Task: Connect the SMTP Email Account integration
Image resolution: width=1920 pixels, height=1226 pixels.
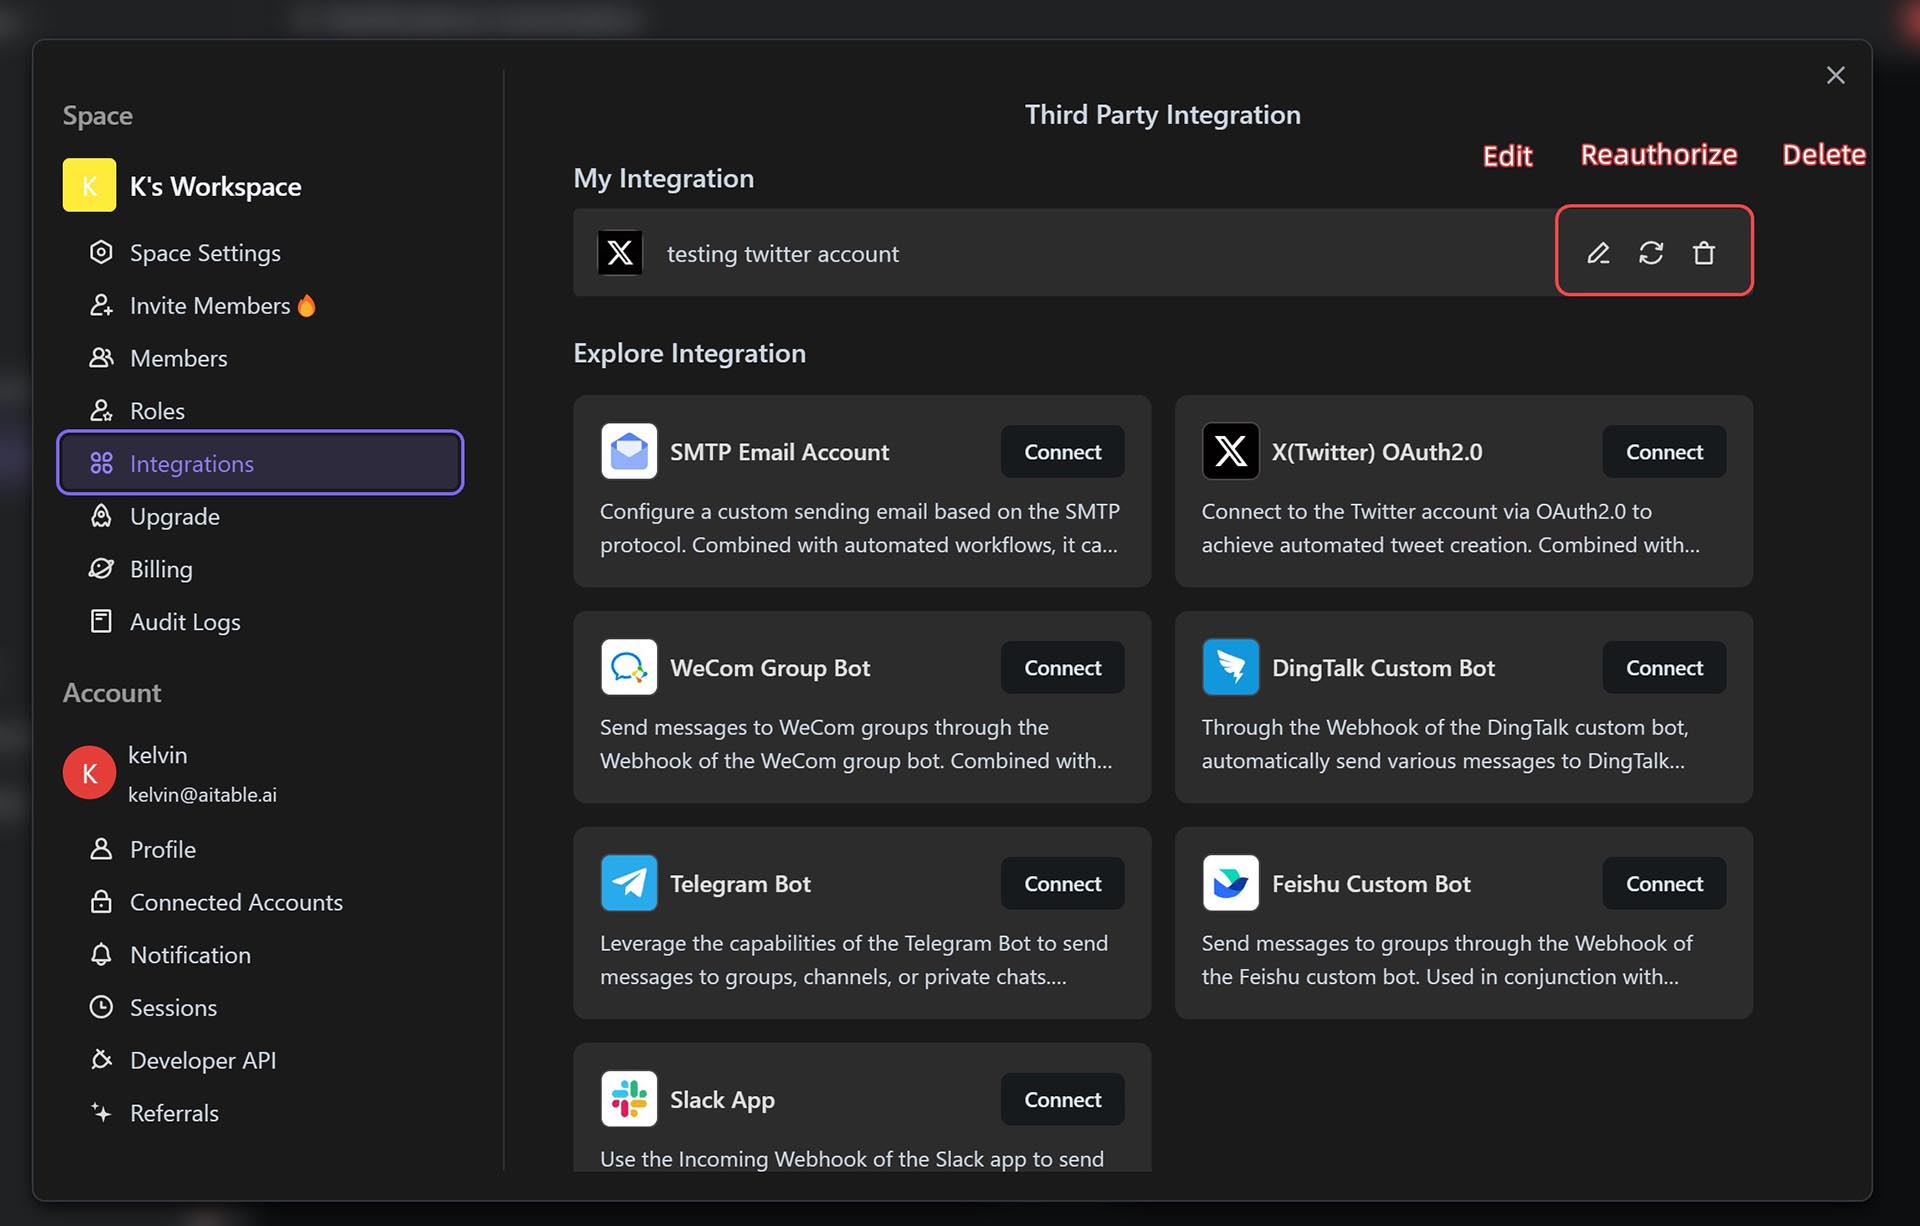Action: [x=1062, y=451]
